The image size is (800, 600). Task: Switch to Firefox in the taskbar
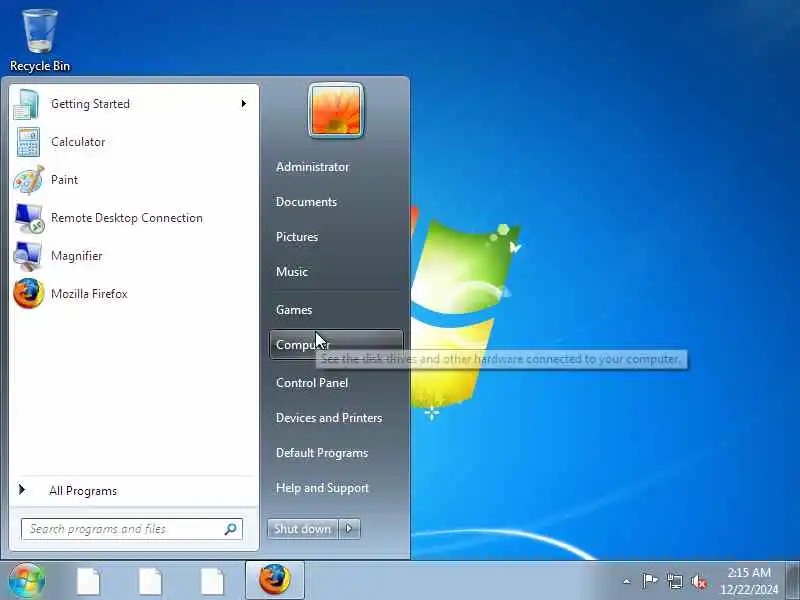click(274, 580)
